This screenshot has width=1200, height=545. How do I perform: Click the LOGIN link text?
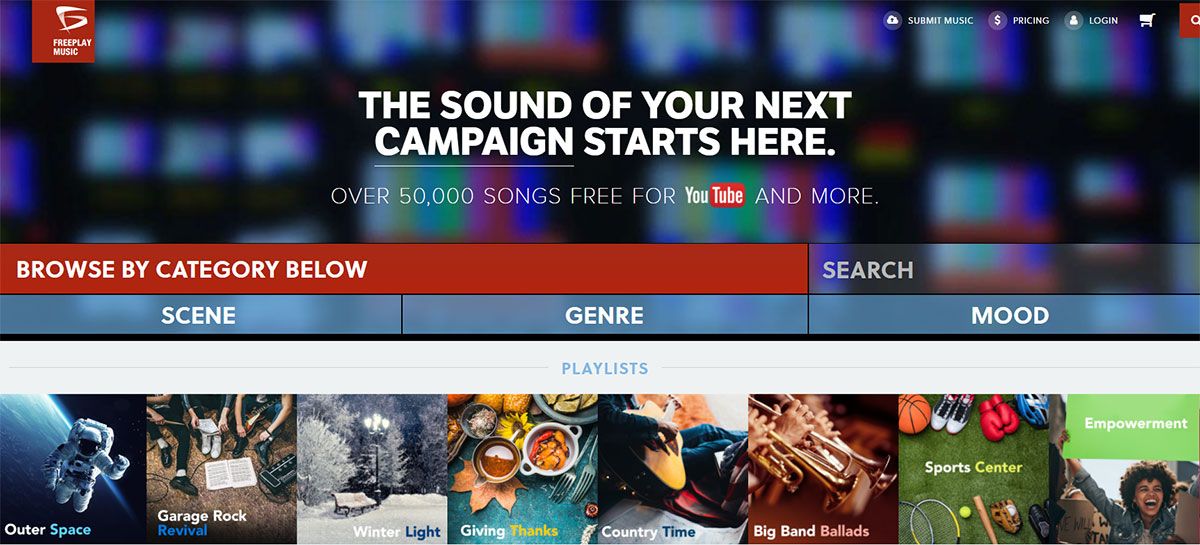click(1103, 20)
